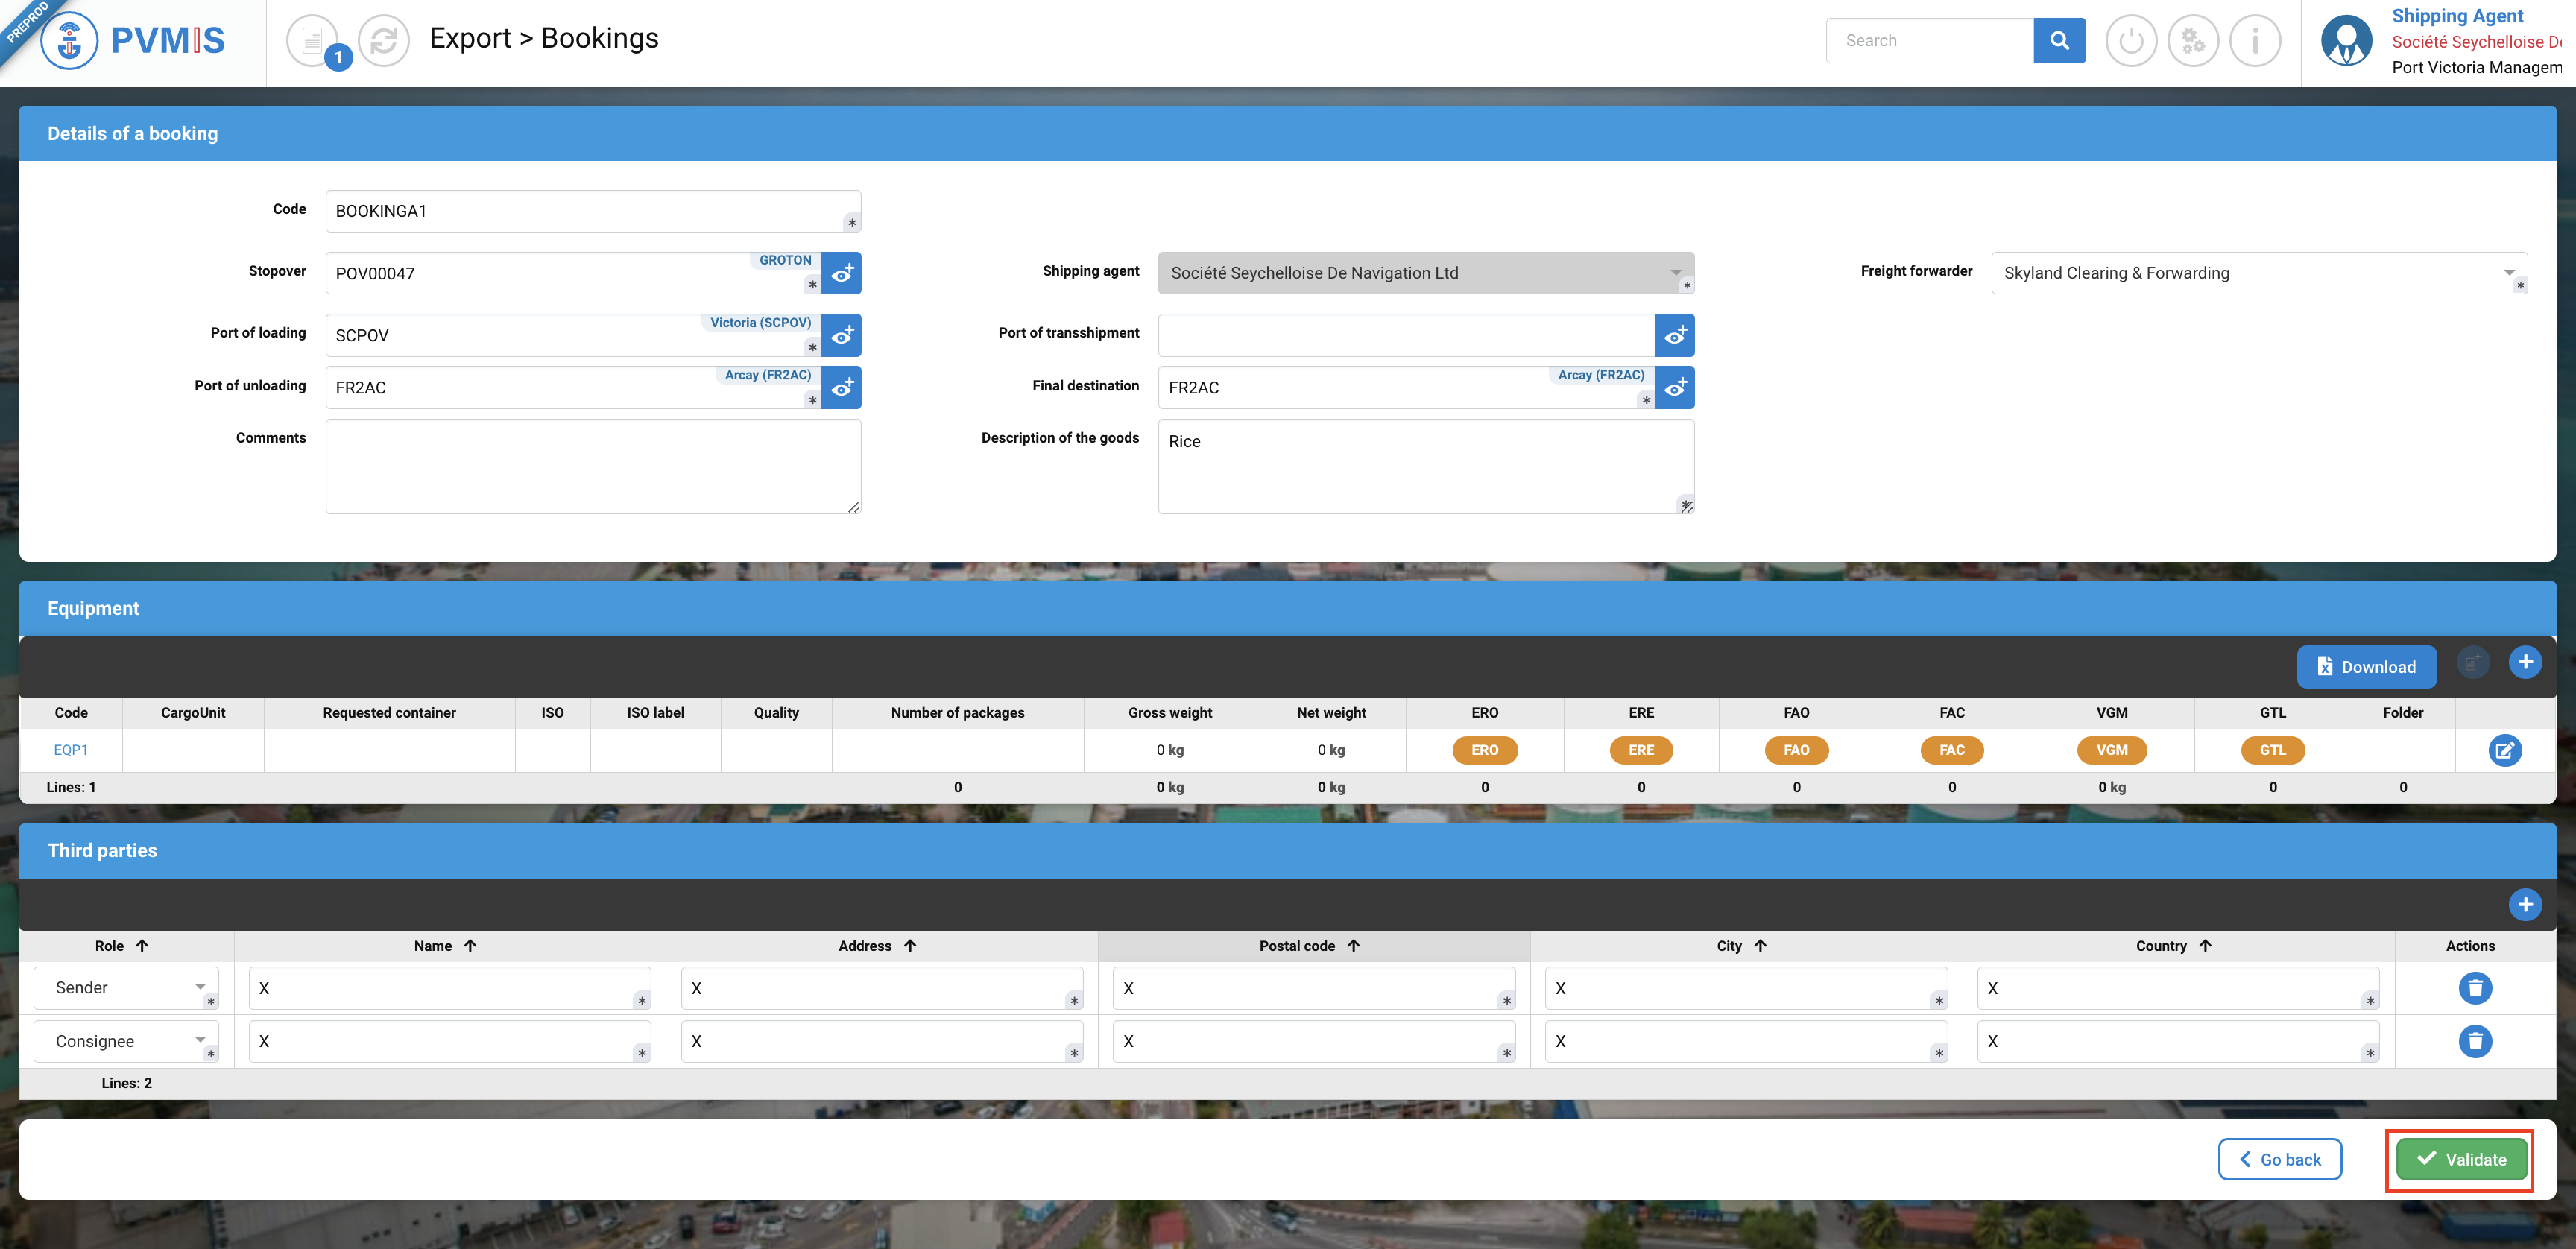Image resolution: width=2576 pixels, height=1249 pixels.
Task: Click the power logout icon
Action: click(2131, 41)
